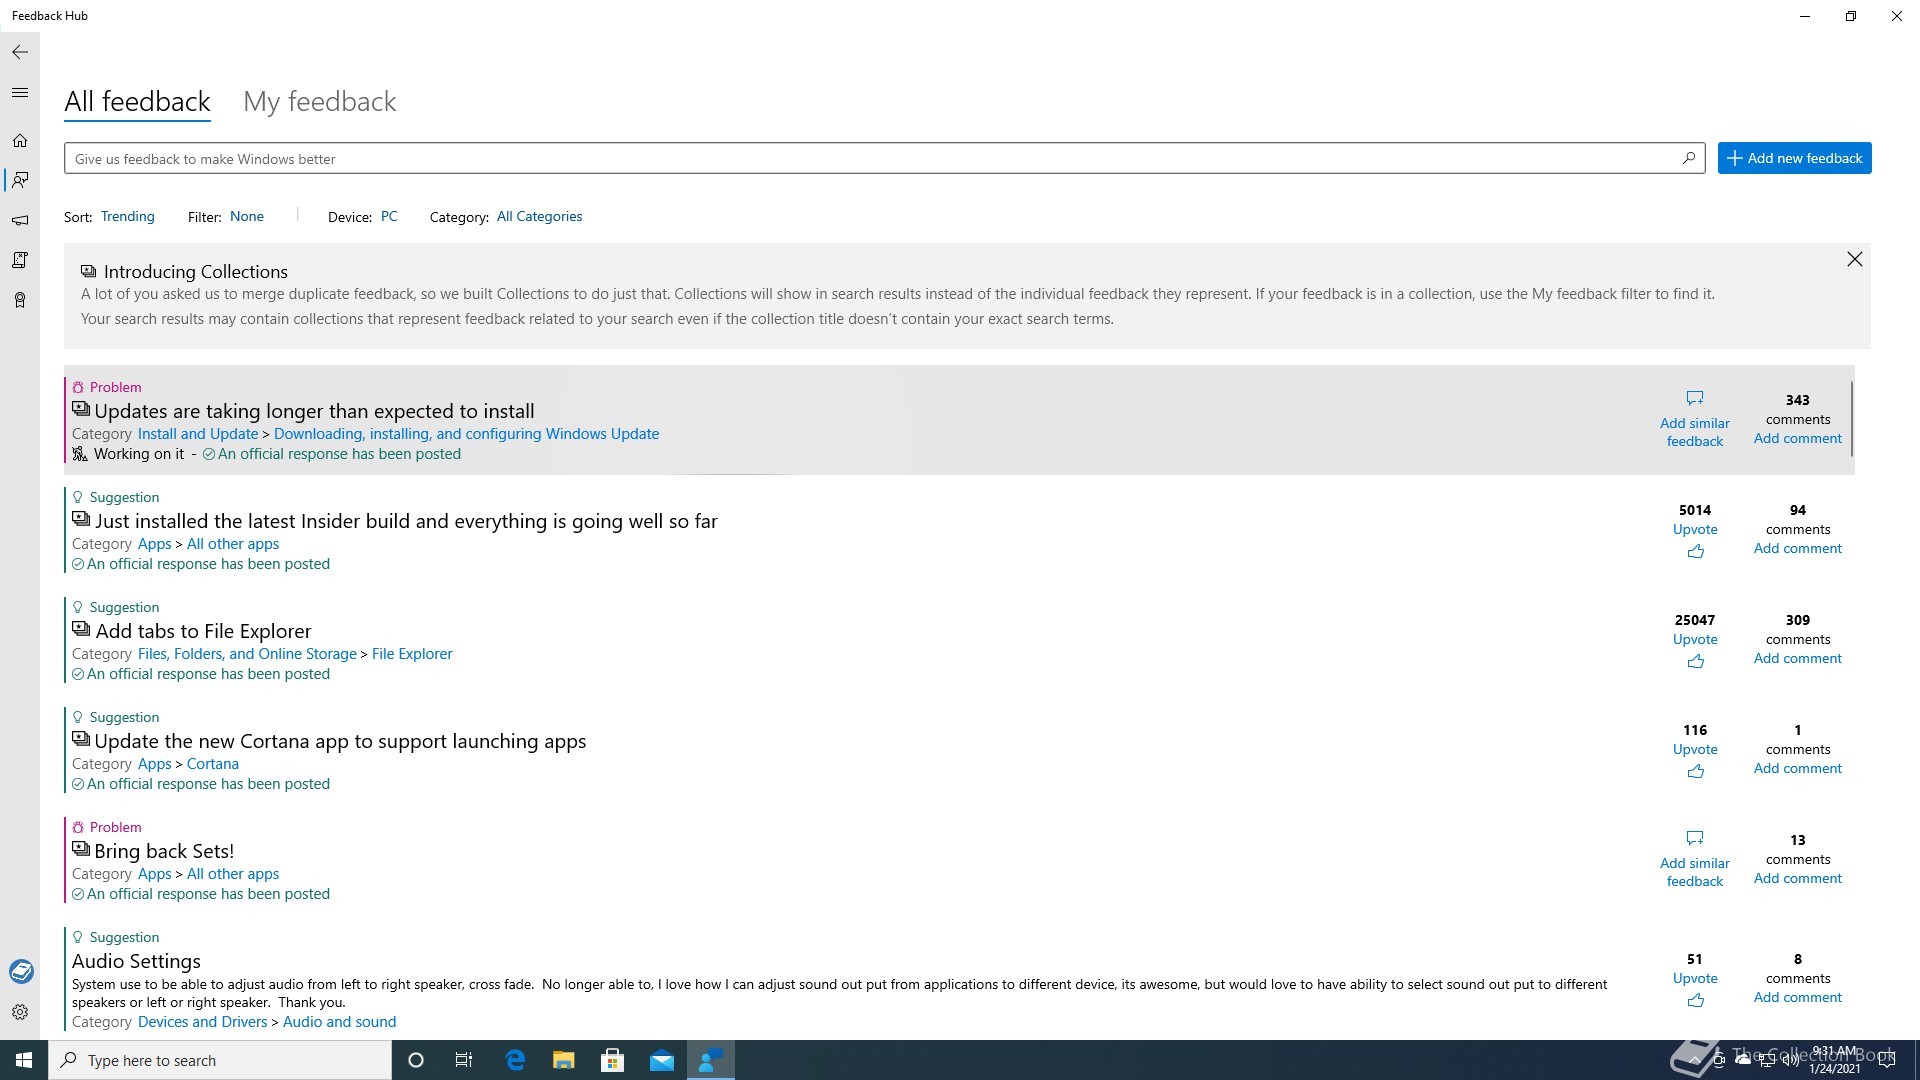The height and width of the screenshot is (1080, 1920).
Task: Open Bring back Sets! feedback
Action: click(x=164, y=851)
